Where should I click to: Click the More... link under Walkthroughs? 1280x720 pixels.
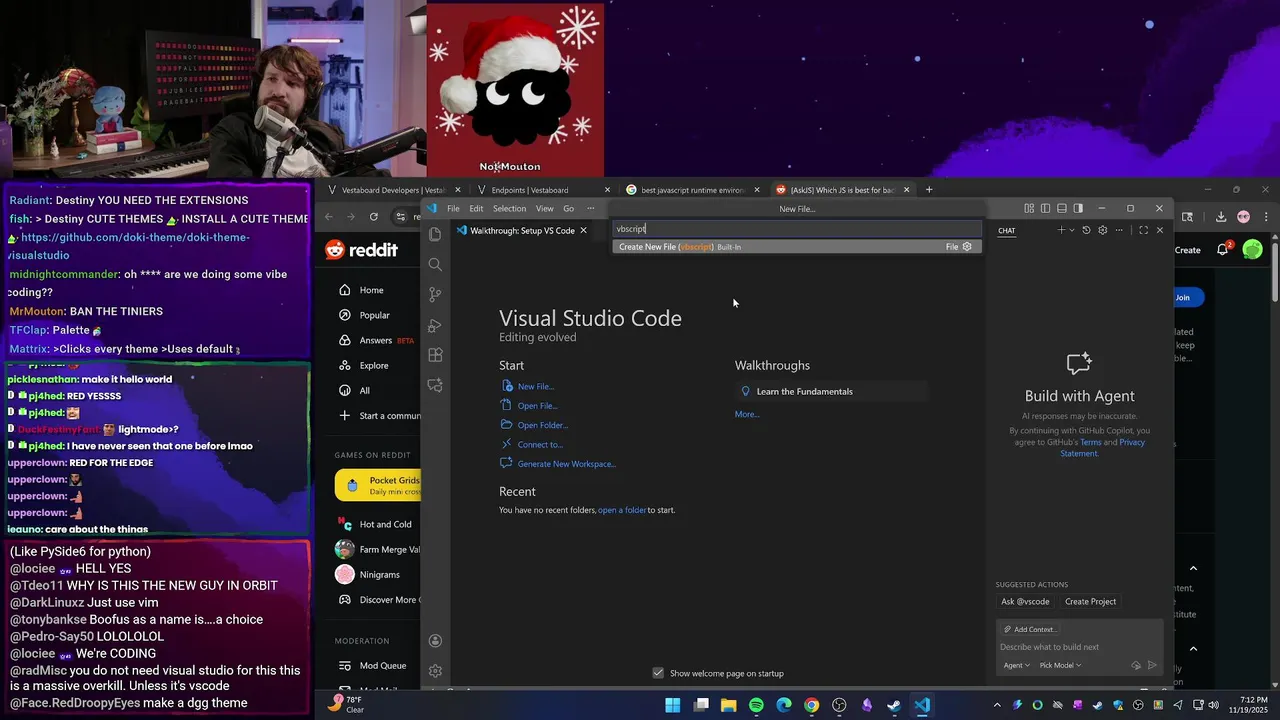click(747, 414)
